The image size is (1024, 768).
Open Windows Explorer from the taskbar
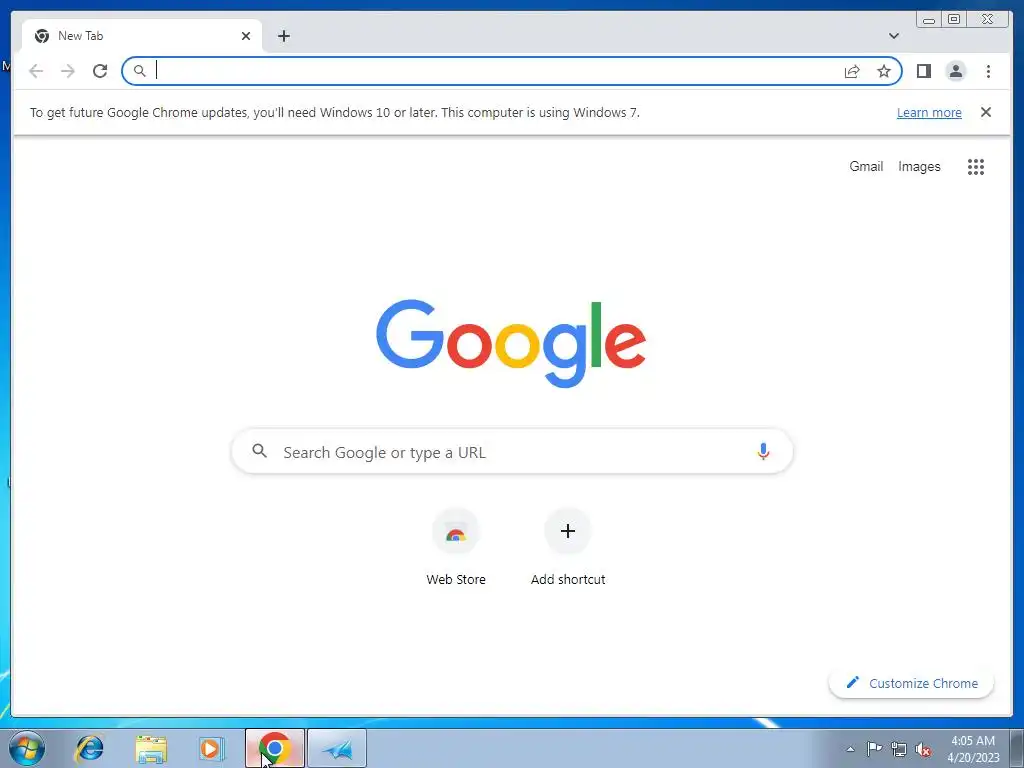151,748
